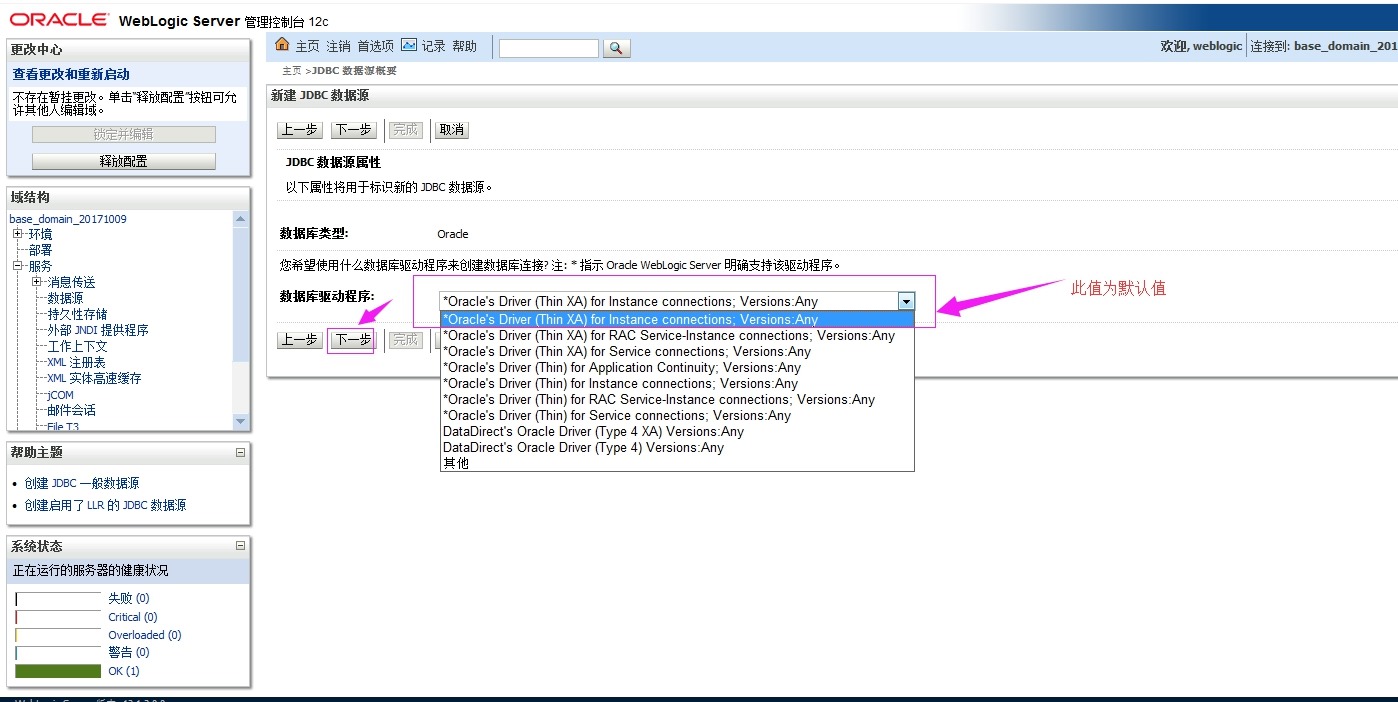Select Oracle's Driver (Thin) for Instance connections

point(677,383)
